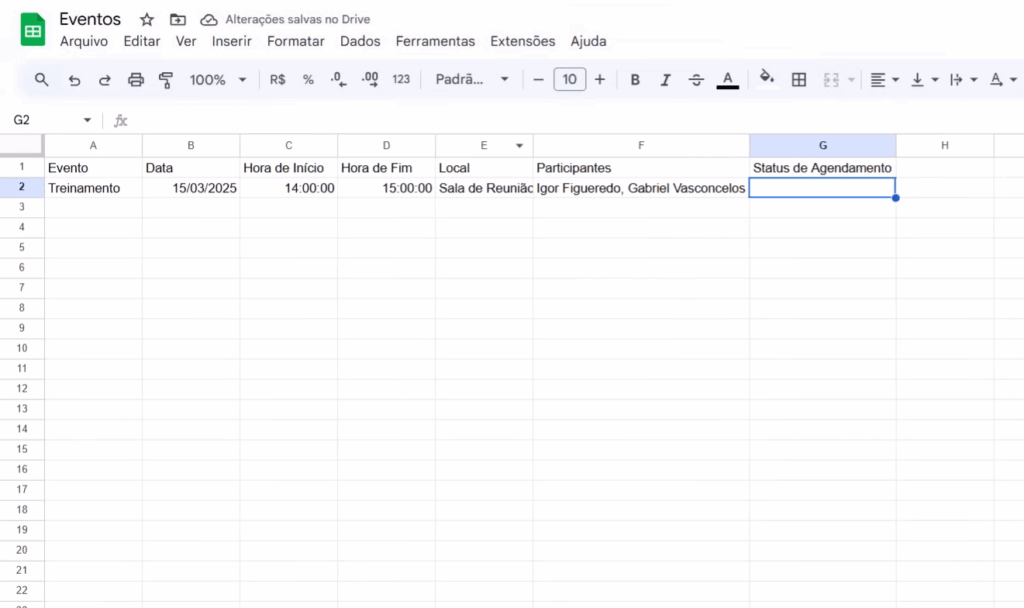Star the Eventos document
This screenshot has width=1024, height=608.
tap(147, 20)
